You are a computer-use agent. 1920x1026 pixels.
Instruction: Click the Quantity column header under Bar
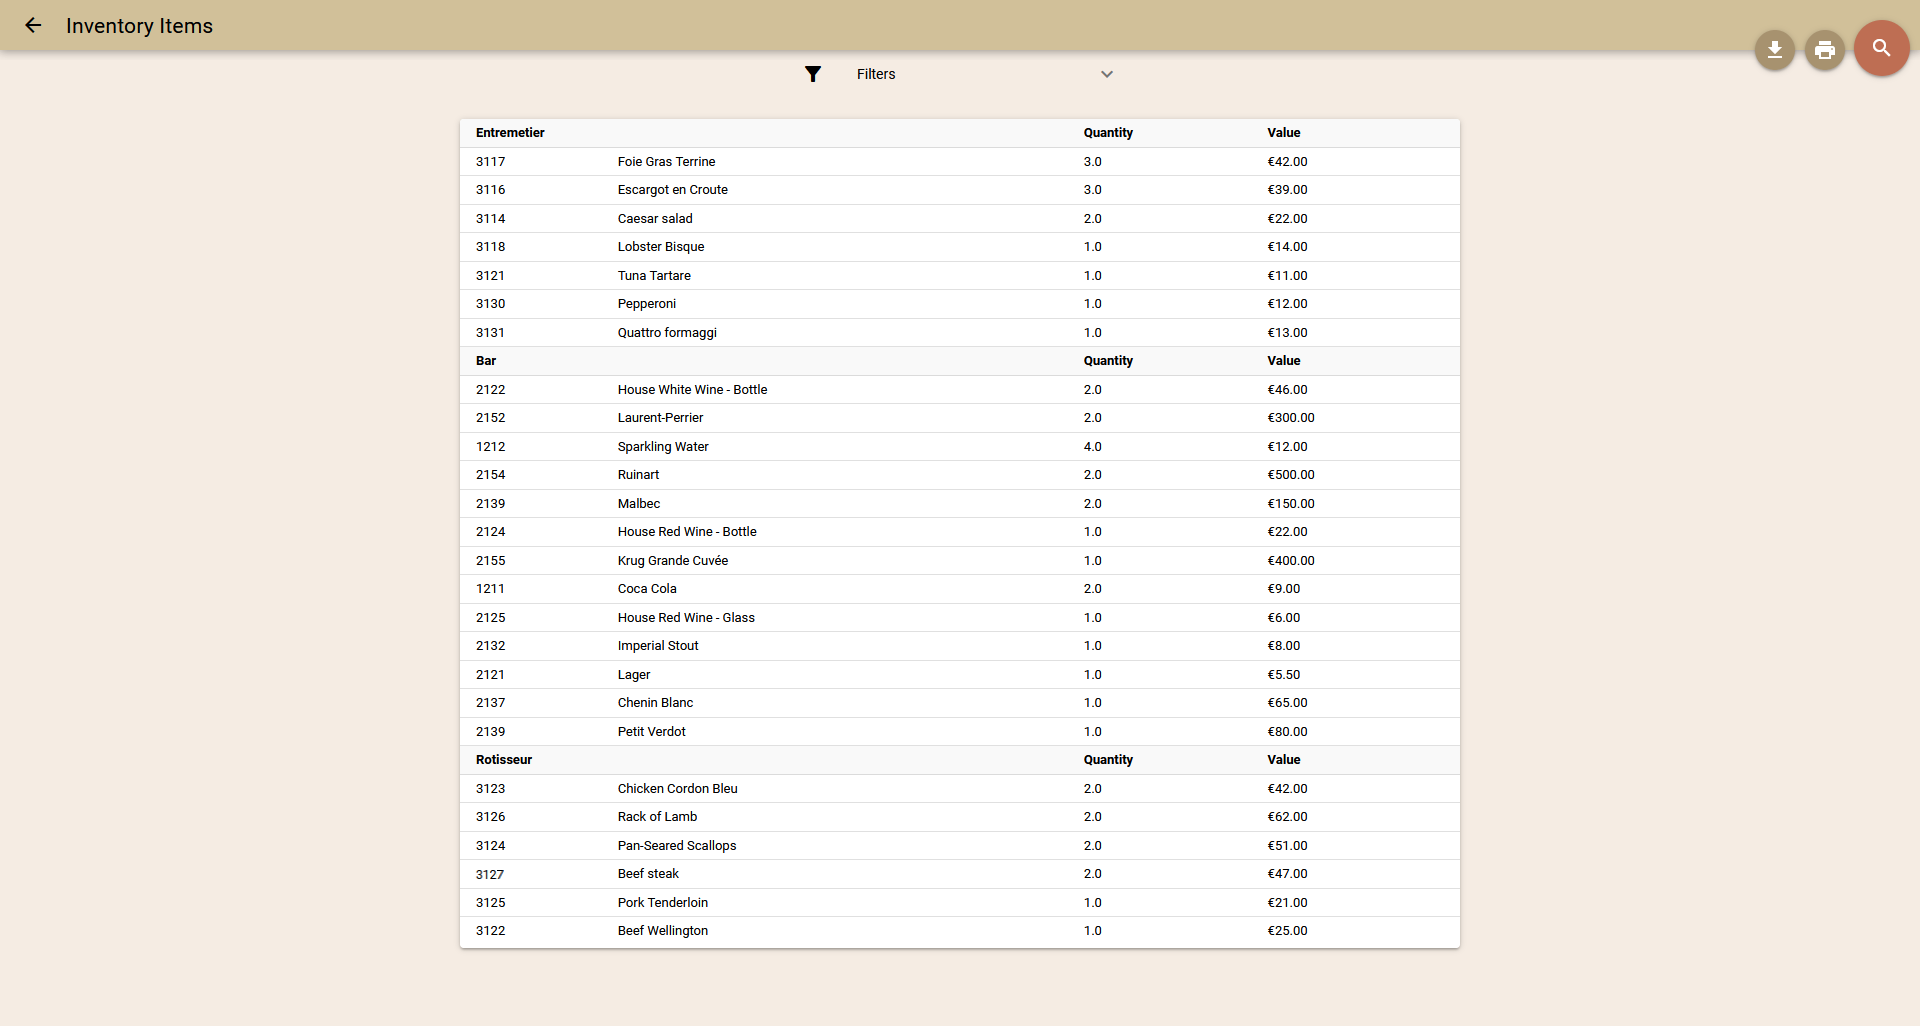(1108, 361)
